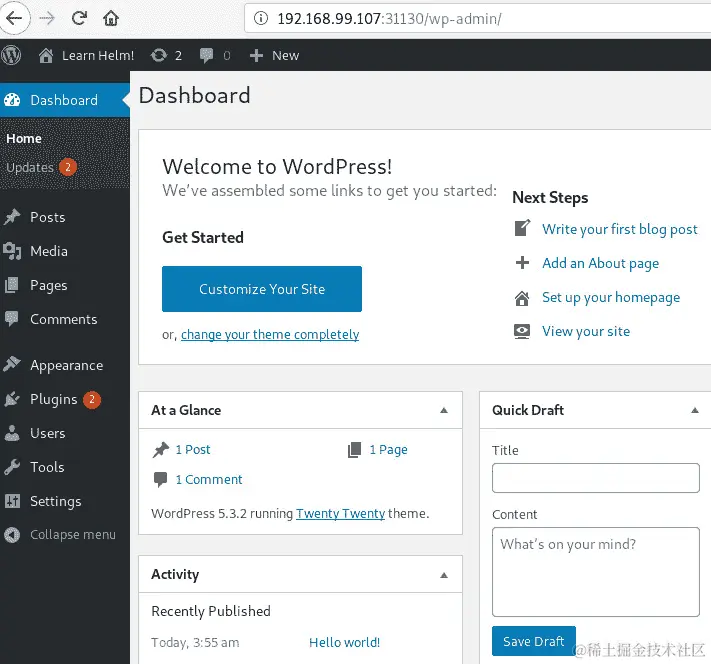Click the Users person icon

[x=12, y=433]
